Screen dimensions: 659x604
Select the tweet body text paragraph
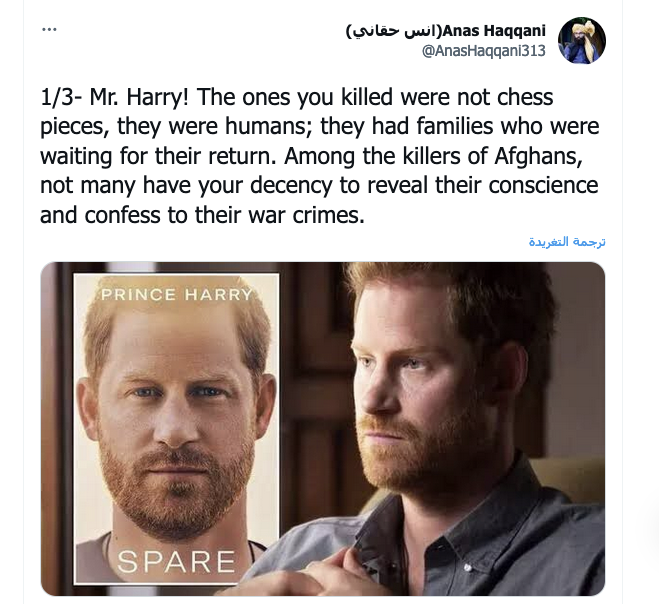(x=319, y=156)
